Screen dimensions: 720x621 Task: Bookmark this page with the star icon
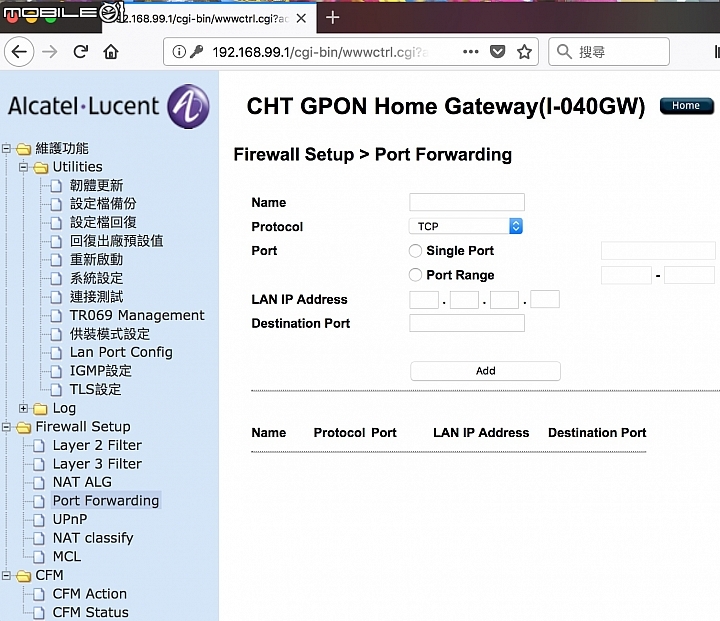(x=524, y=51)
